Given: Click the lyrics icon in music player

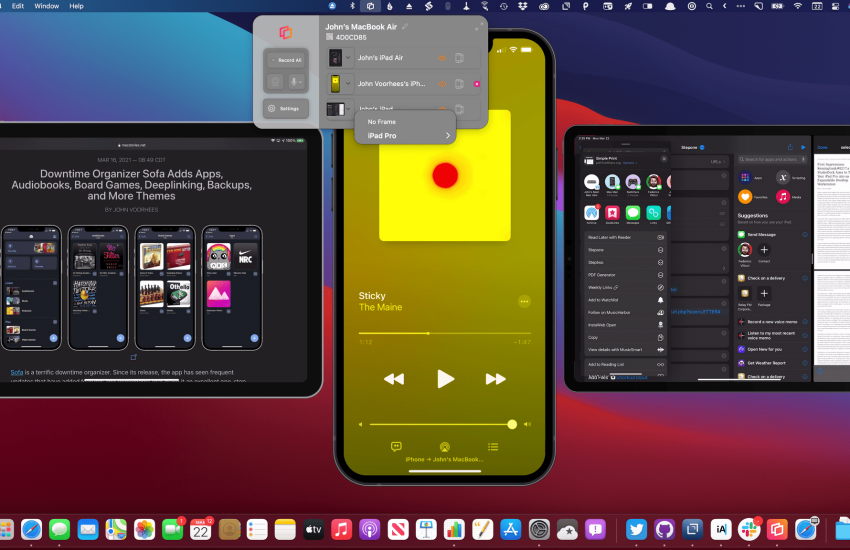Looking at the screenshot, I should tap(396, 447).
